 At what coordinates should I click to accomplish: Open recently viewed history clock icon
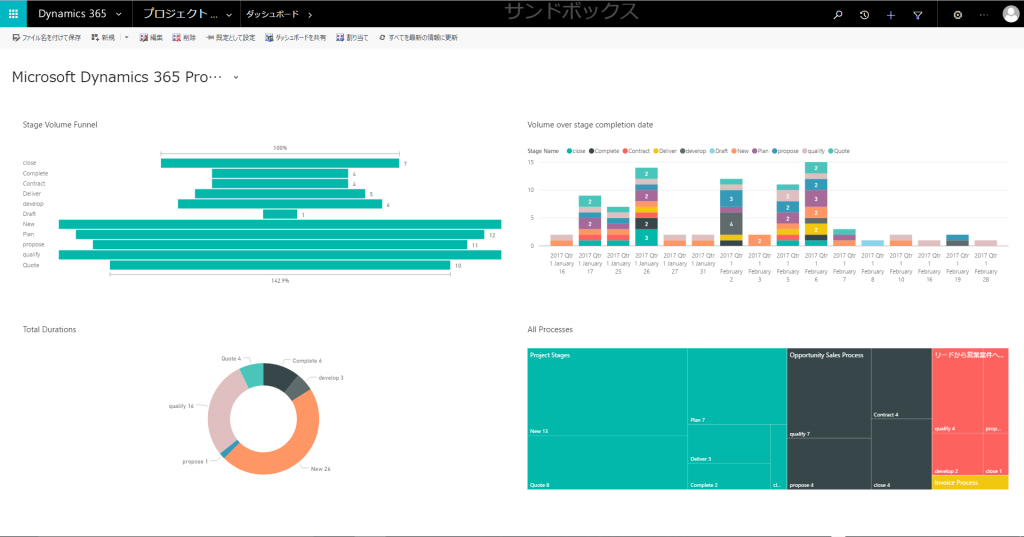tap(864, 14)
